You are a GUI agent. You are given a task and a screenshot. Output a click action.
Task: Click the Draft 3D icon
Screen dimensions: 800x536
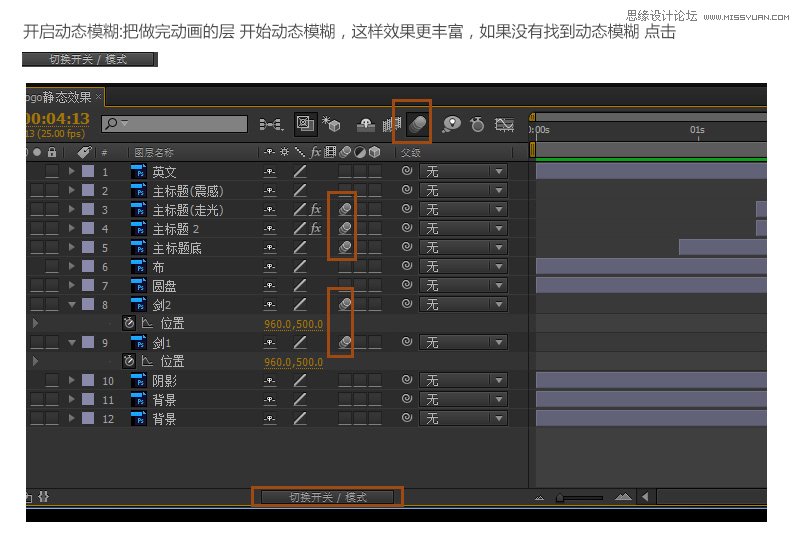click(331, 123)
